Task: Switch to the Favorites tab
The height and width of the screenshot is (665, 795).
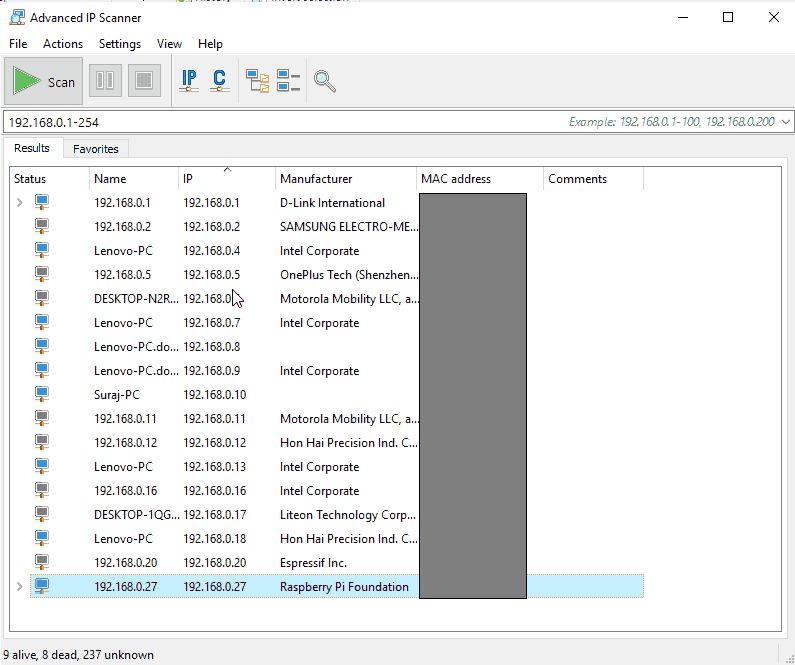Action: [96, 149]
